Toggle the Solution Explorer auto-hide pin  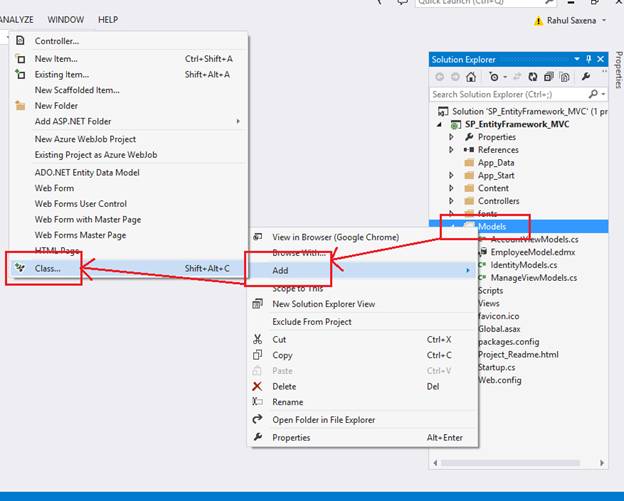[x=589, y=59]
